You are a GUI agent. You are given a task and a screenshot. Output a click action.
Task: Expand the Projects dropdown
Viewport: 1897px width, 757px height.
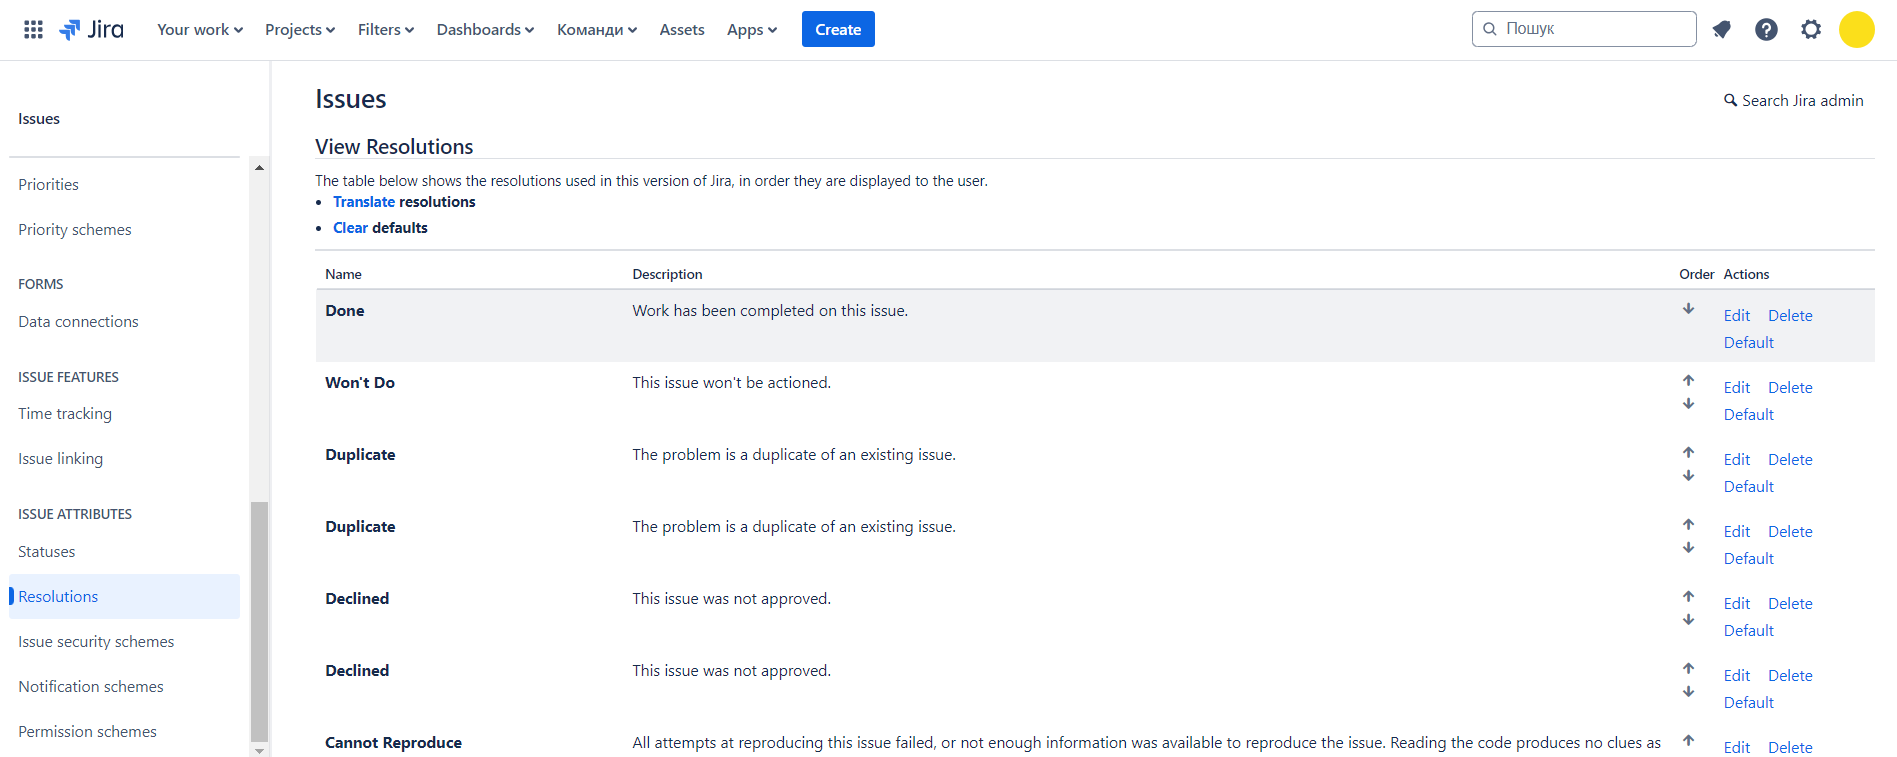click(x=299, y=29)
